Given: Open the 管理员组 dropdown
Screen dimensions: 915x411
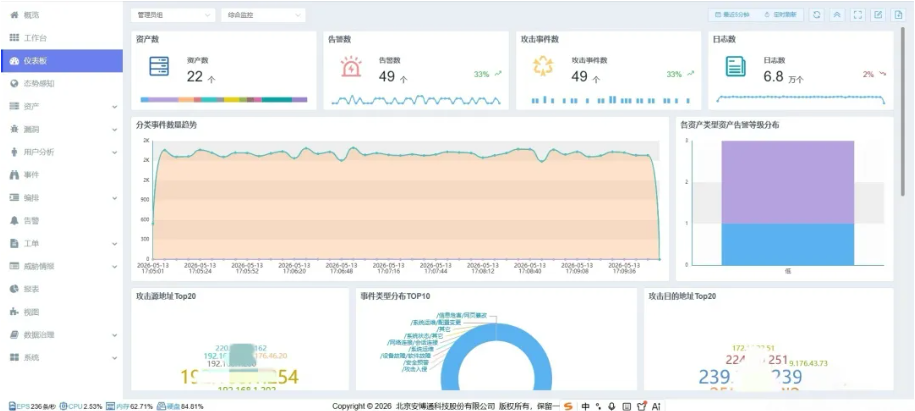Looking at the screenshot, I should [173, 15].
